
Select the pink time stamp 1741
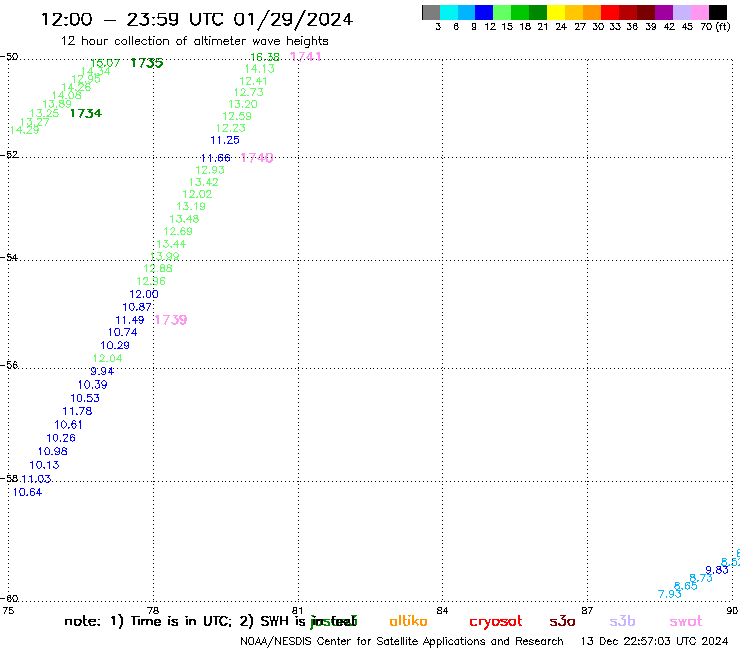pos(305,57)
